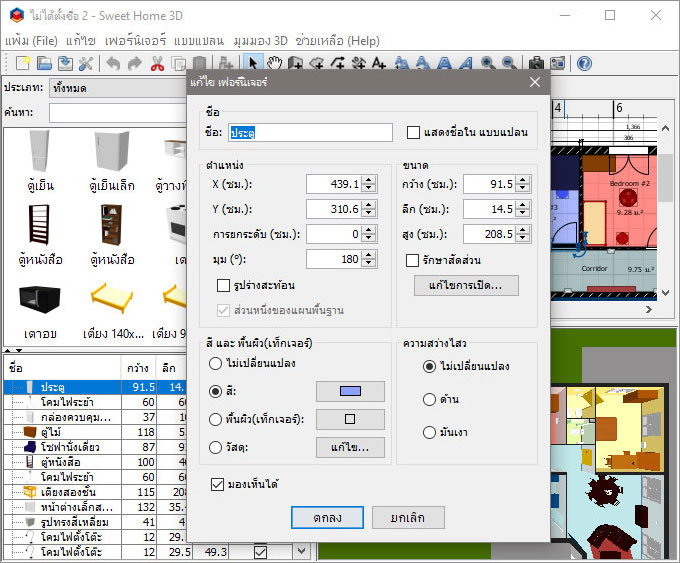
Task: Click the Zoom in magnifier icon
Action: pos(488,63)
